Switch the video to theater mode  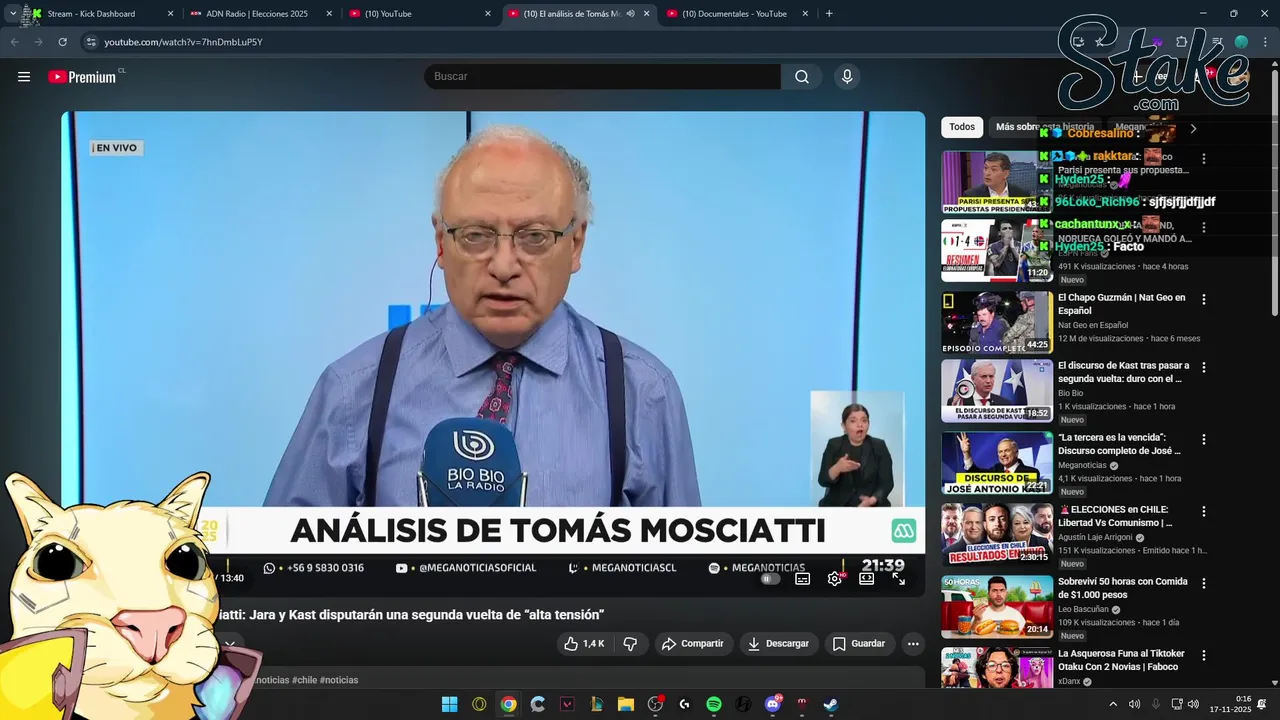tap(866, 578)
